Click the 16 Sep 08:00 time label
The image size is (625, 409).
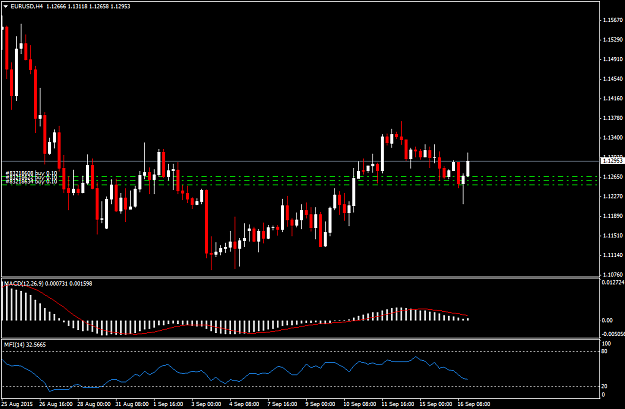[x=473, y=404]
